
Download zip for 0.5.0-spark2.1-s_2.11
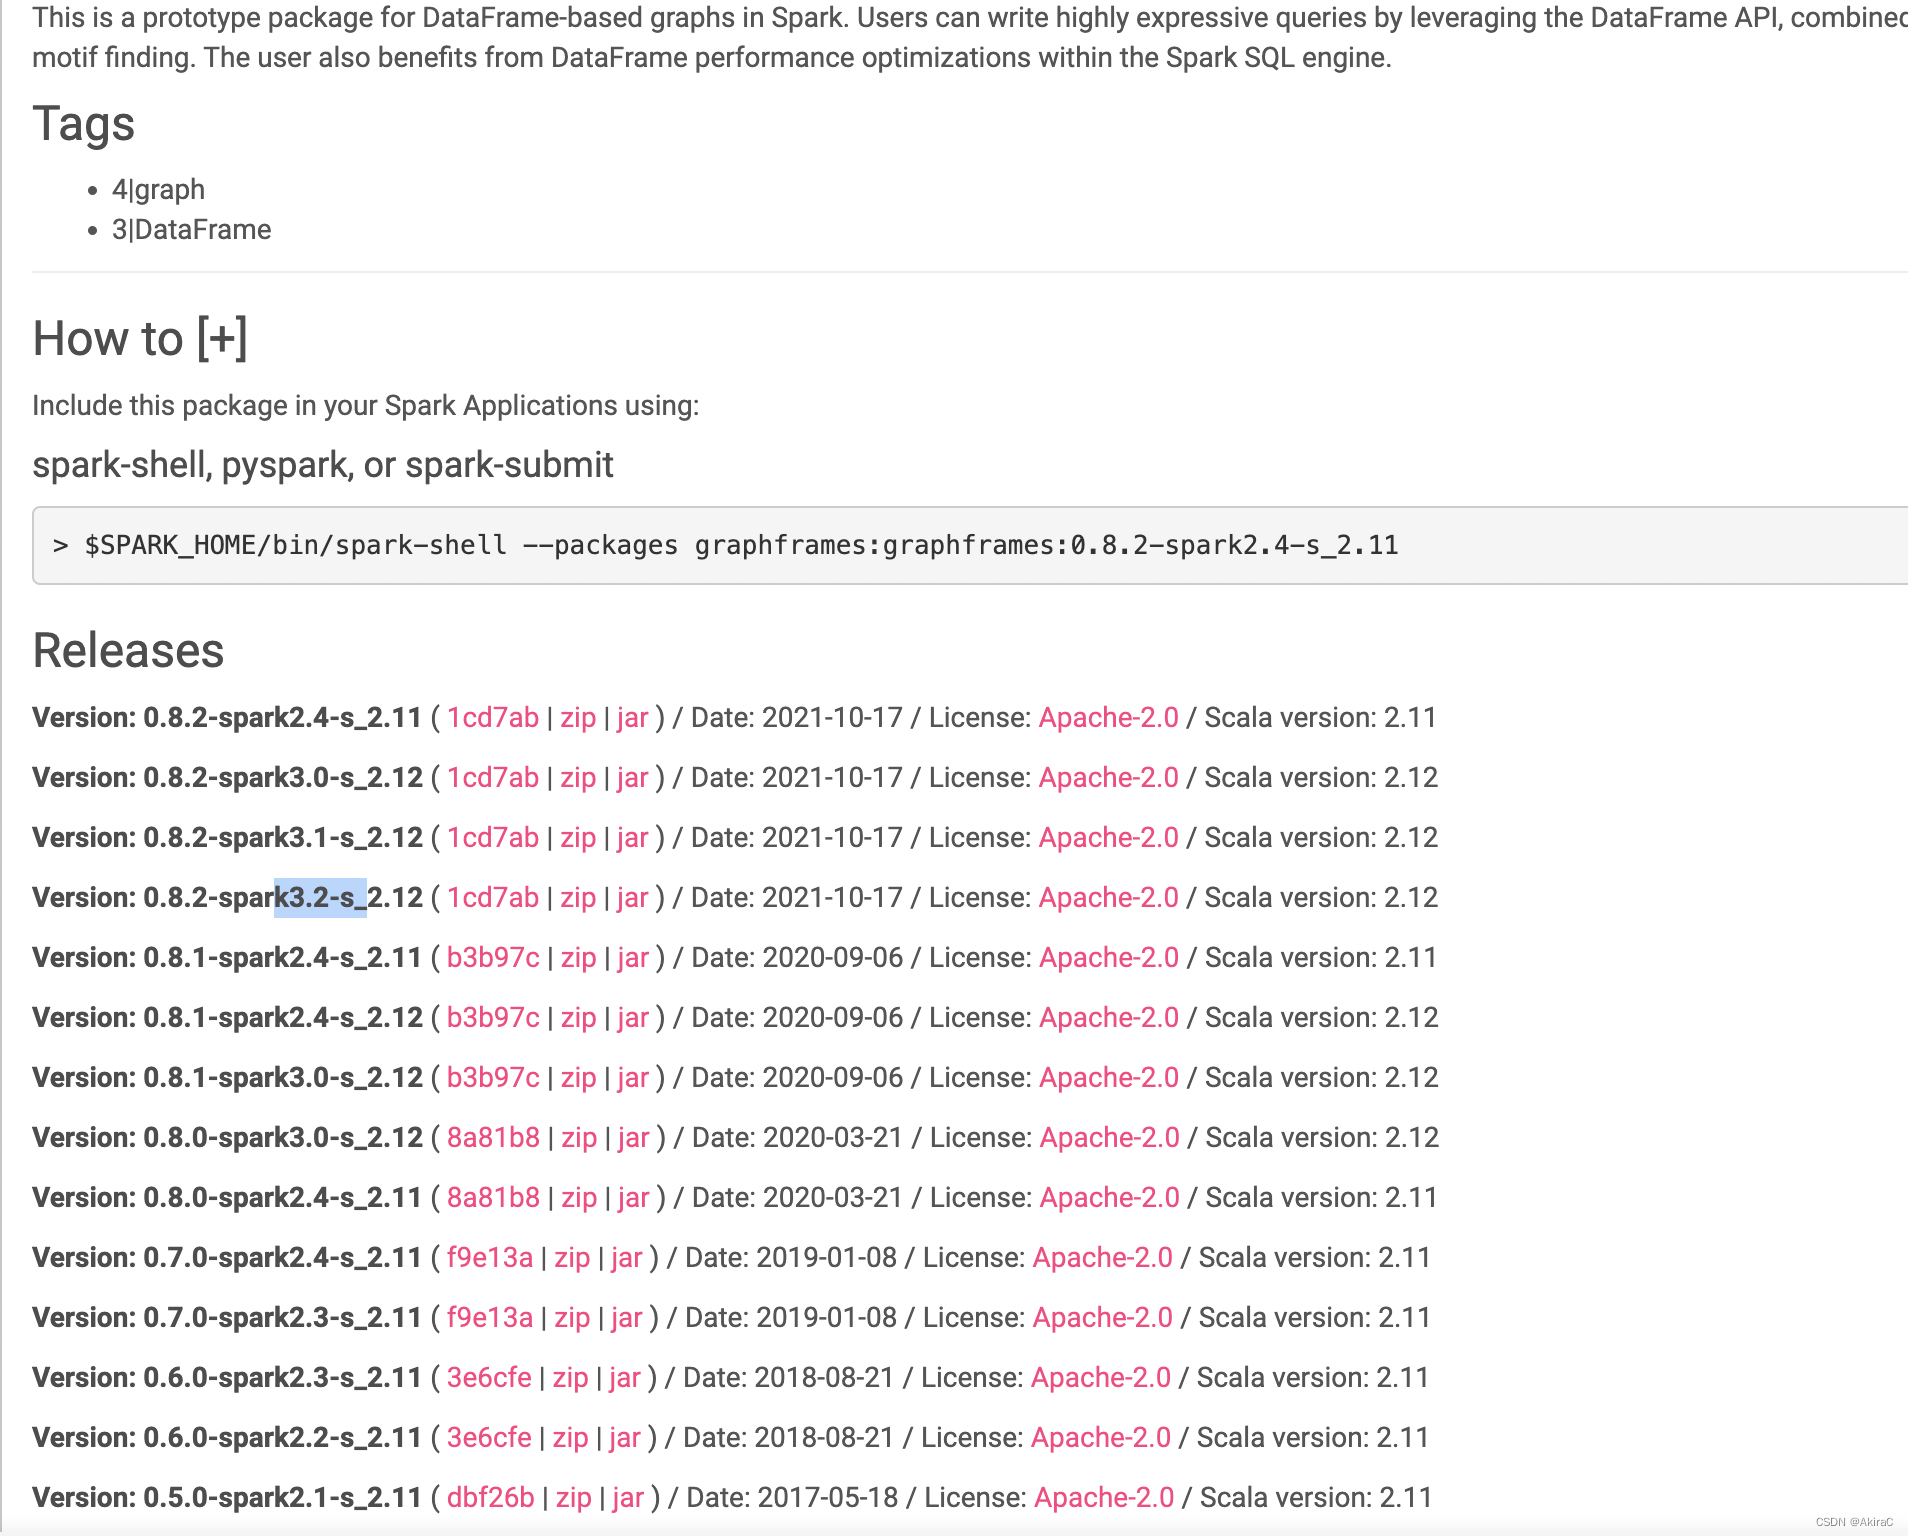pos(574,1498)
